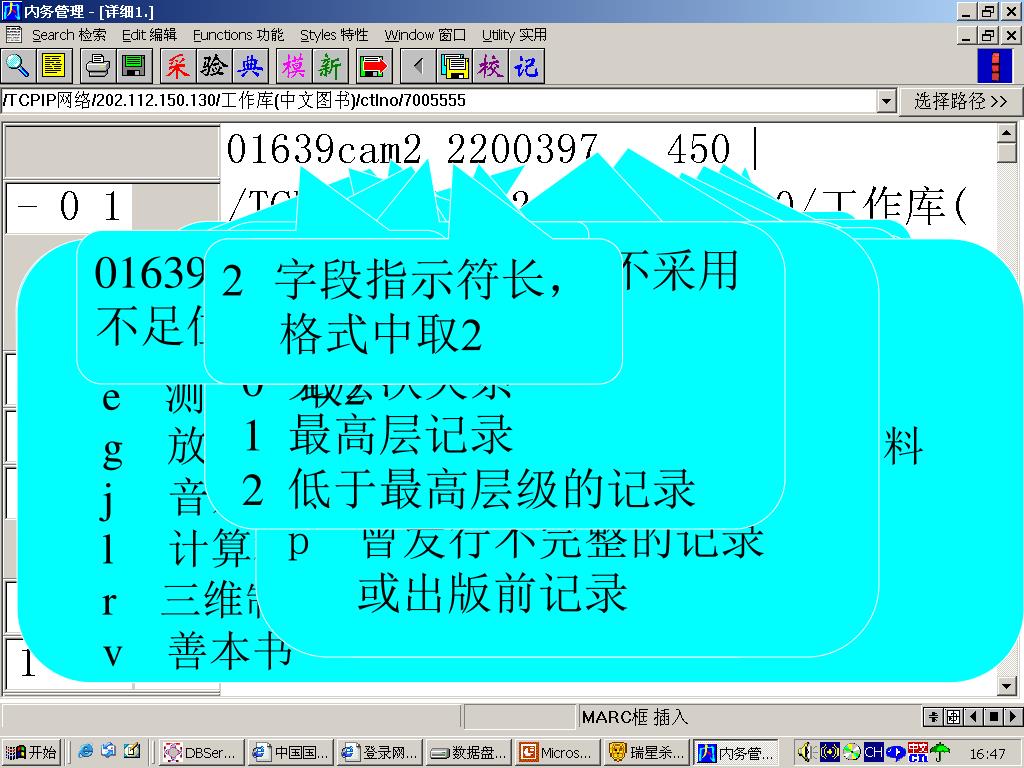Switch to DBSer... taskbar window
1024x768 pixels.
pos(201,752)
